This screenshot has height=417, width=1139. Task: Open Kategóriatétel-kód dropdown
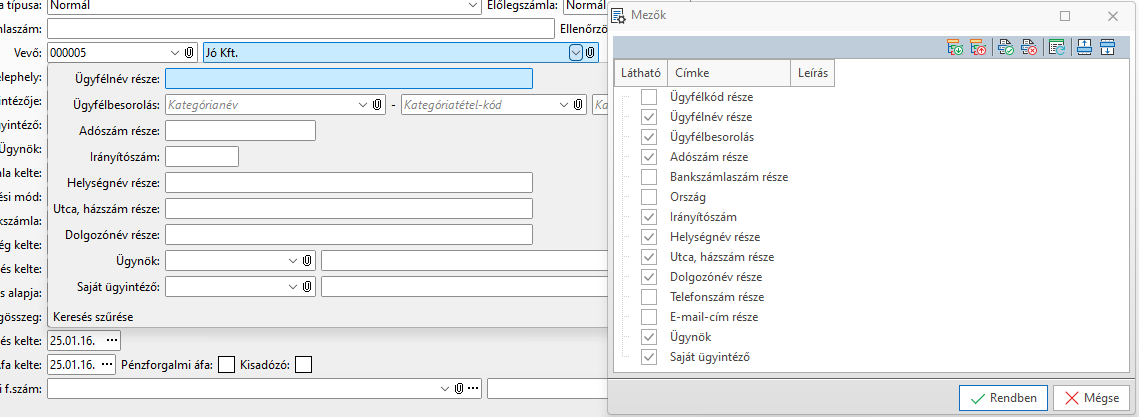pos(563,105)
